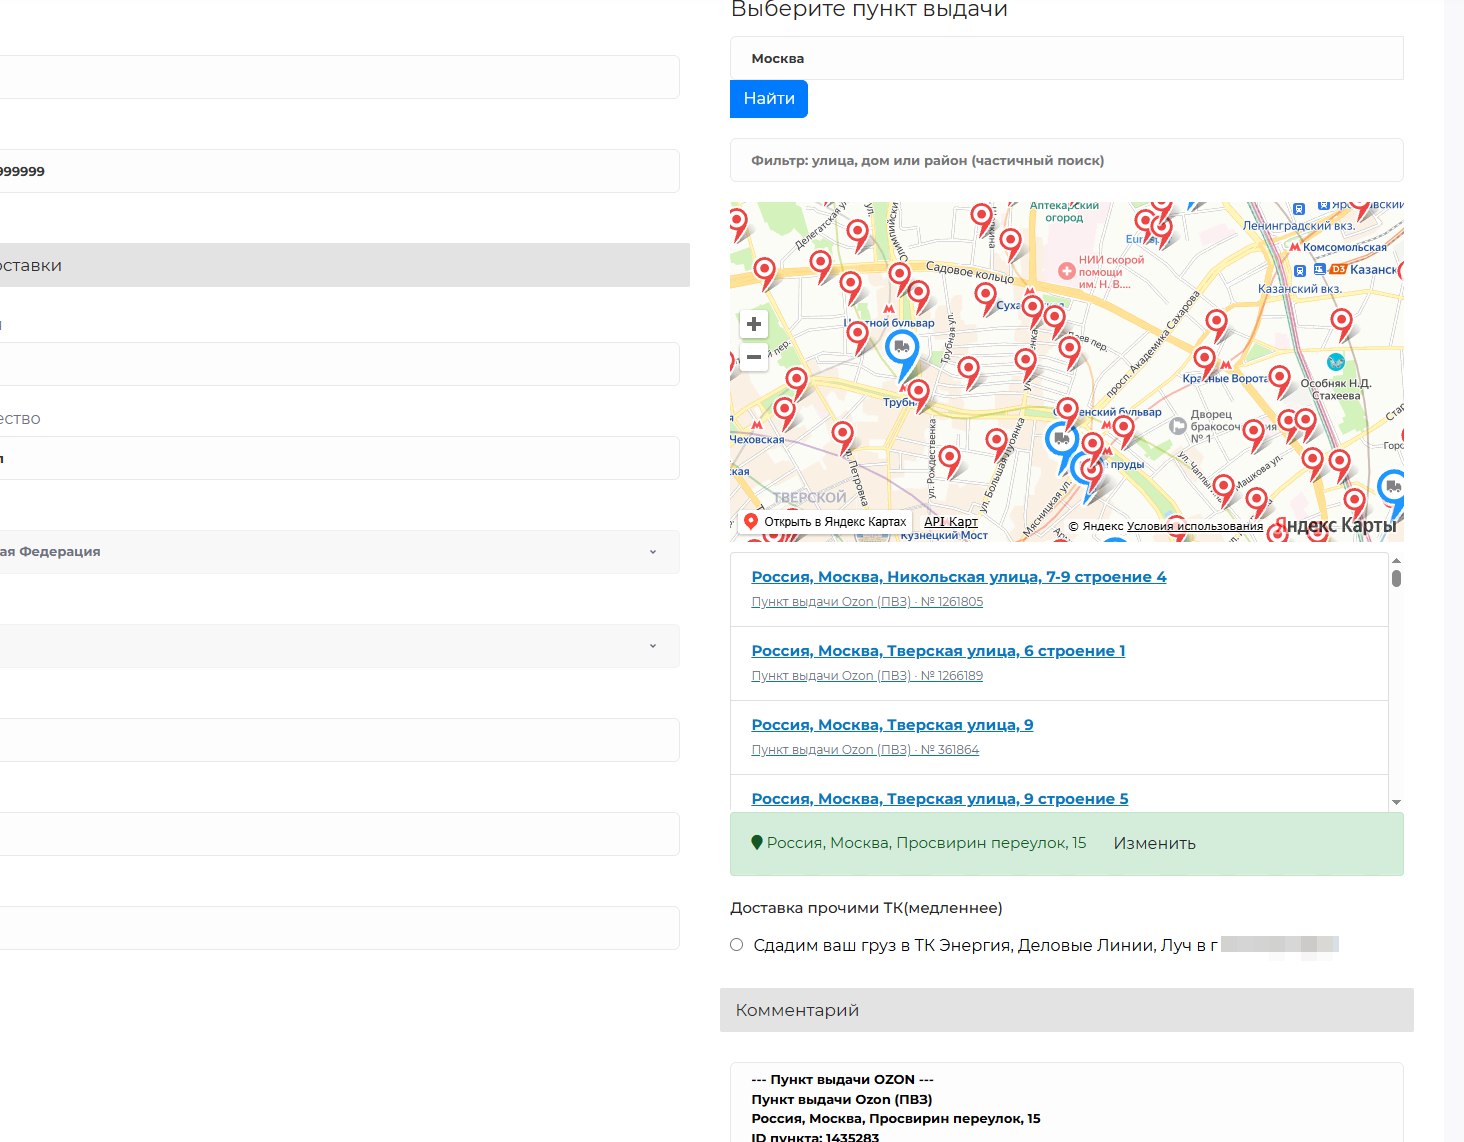This screenshot has width=1464, height=1142.
Task: Expand the empty dropdown below the Федерация field
Action: (339, 646)
